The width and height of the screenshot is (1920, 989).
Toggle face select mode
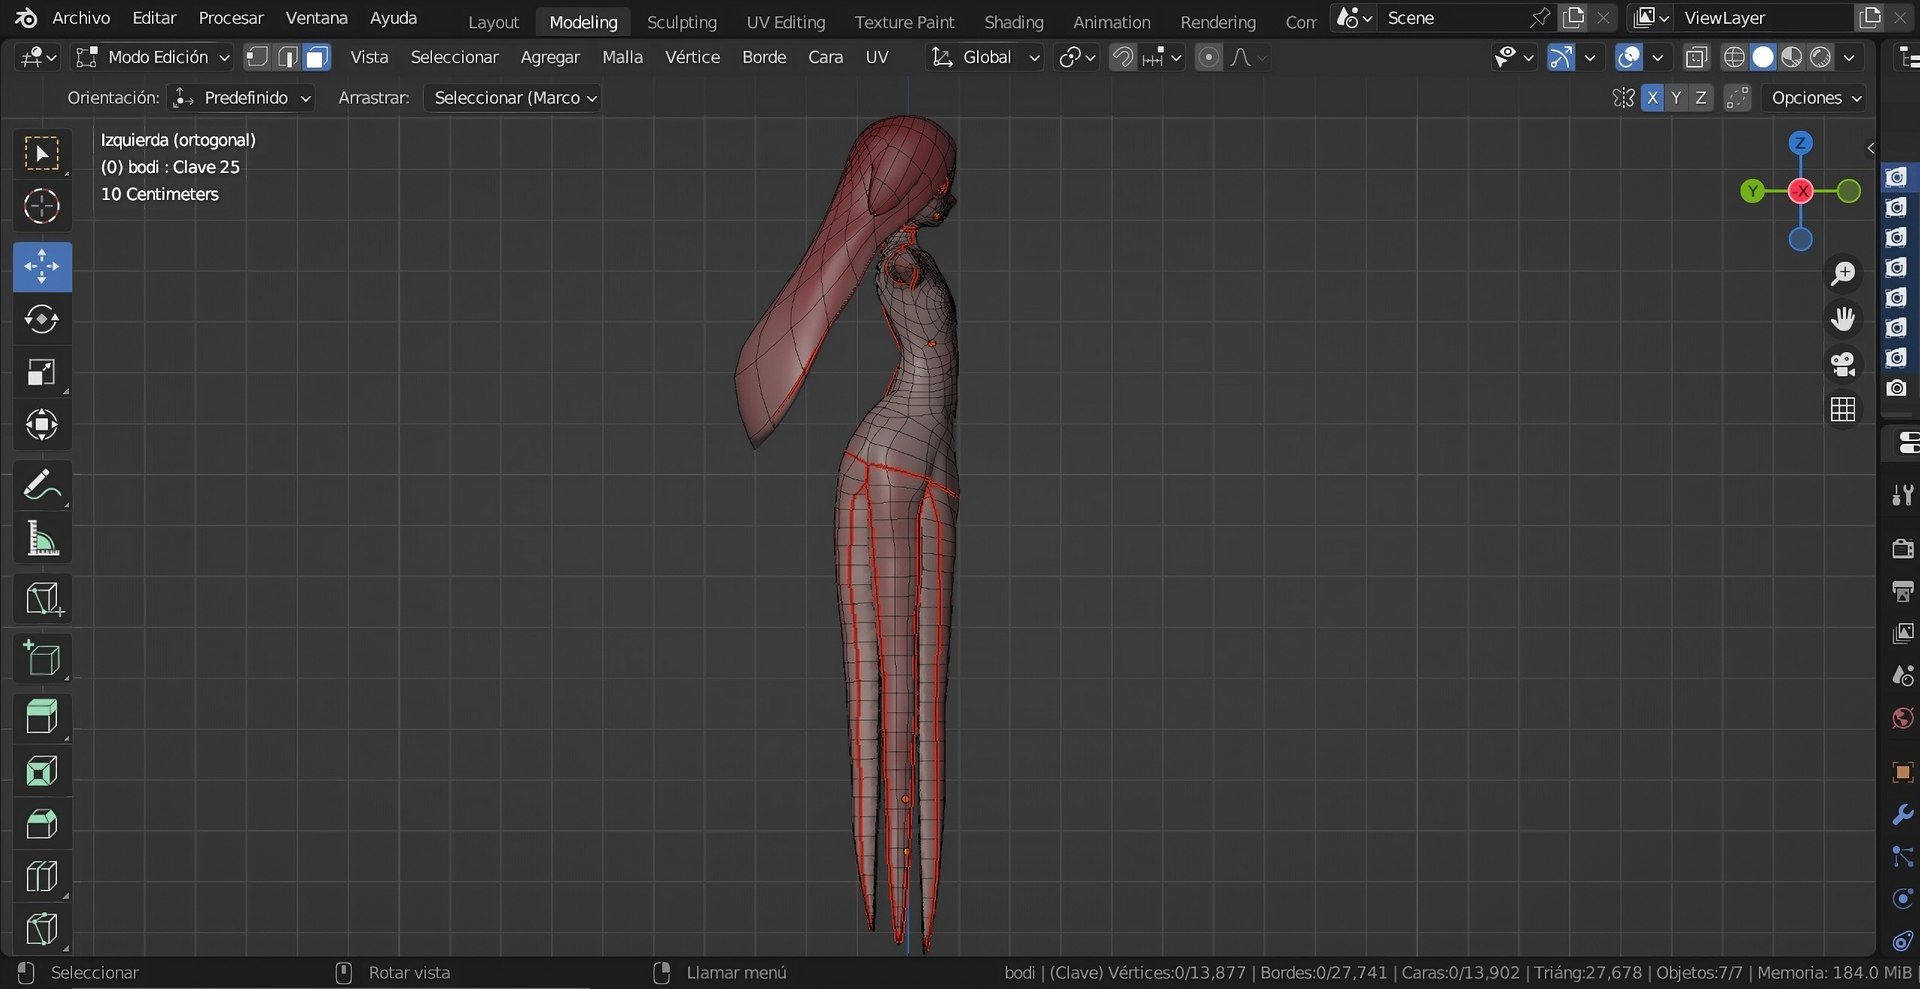coord(317,58)
